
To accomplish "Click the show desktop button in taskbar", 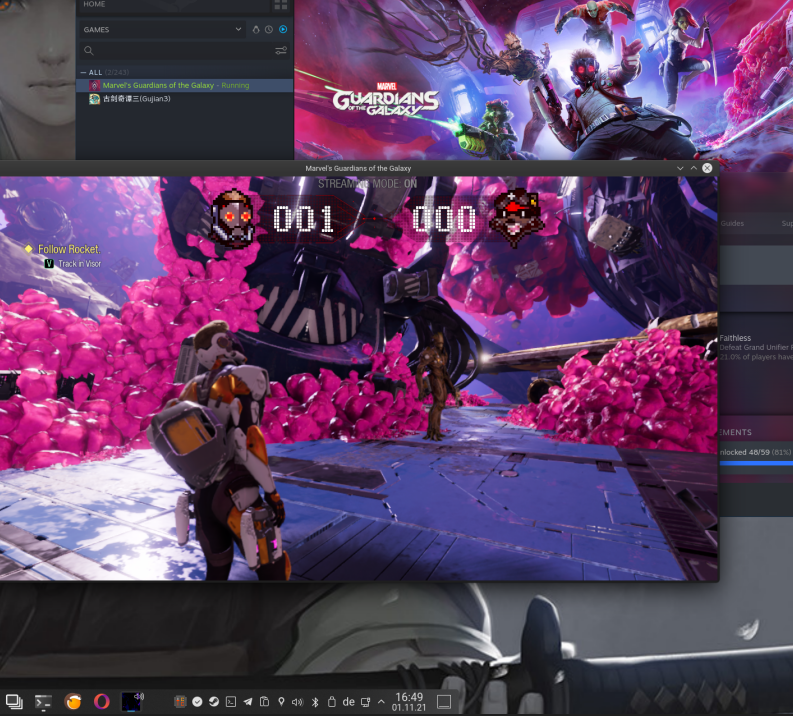I will coord(444,702).
